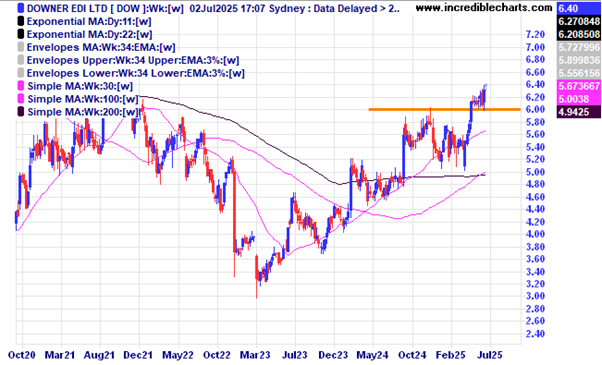Click the 5.556156 lower envelope value box
The height and width of the screenshot is (365, 602).
579,73
